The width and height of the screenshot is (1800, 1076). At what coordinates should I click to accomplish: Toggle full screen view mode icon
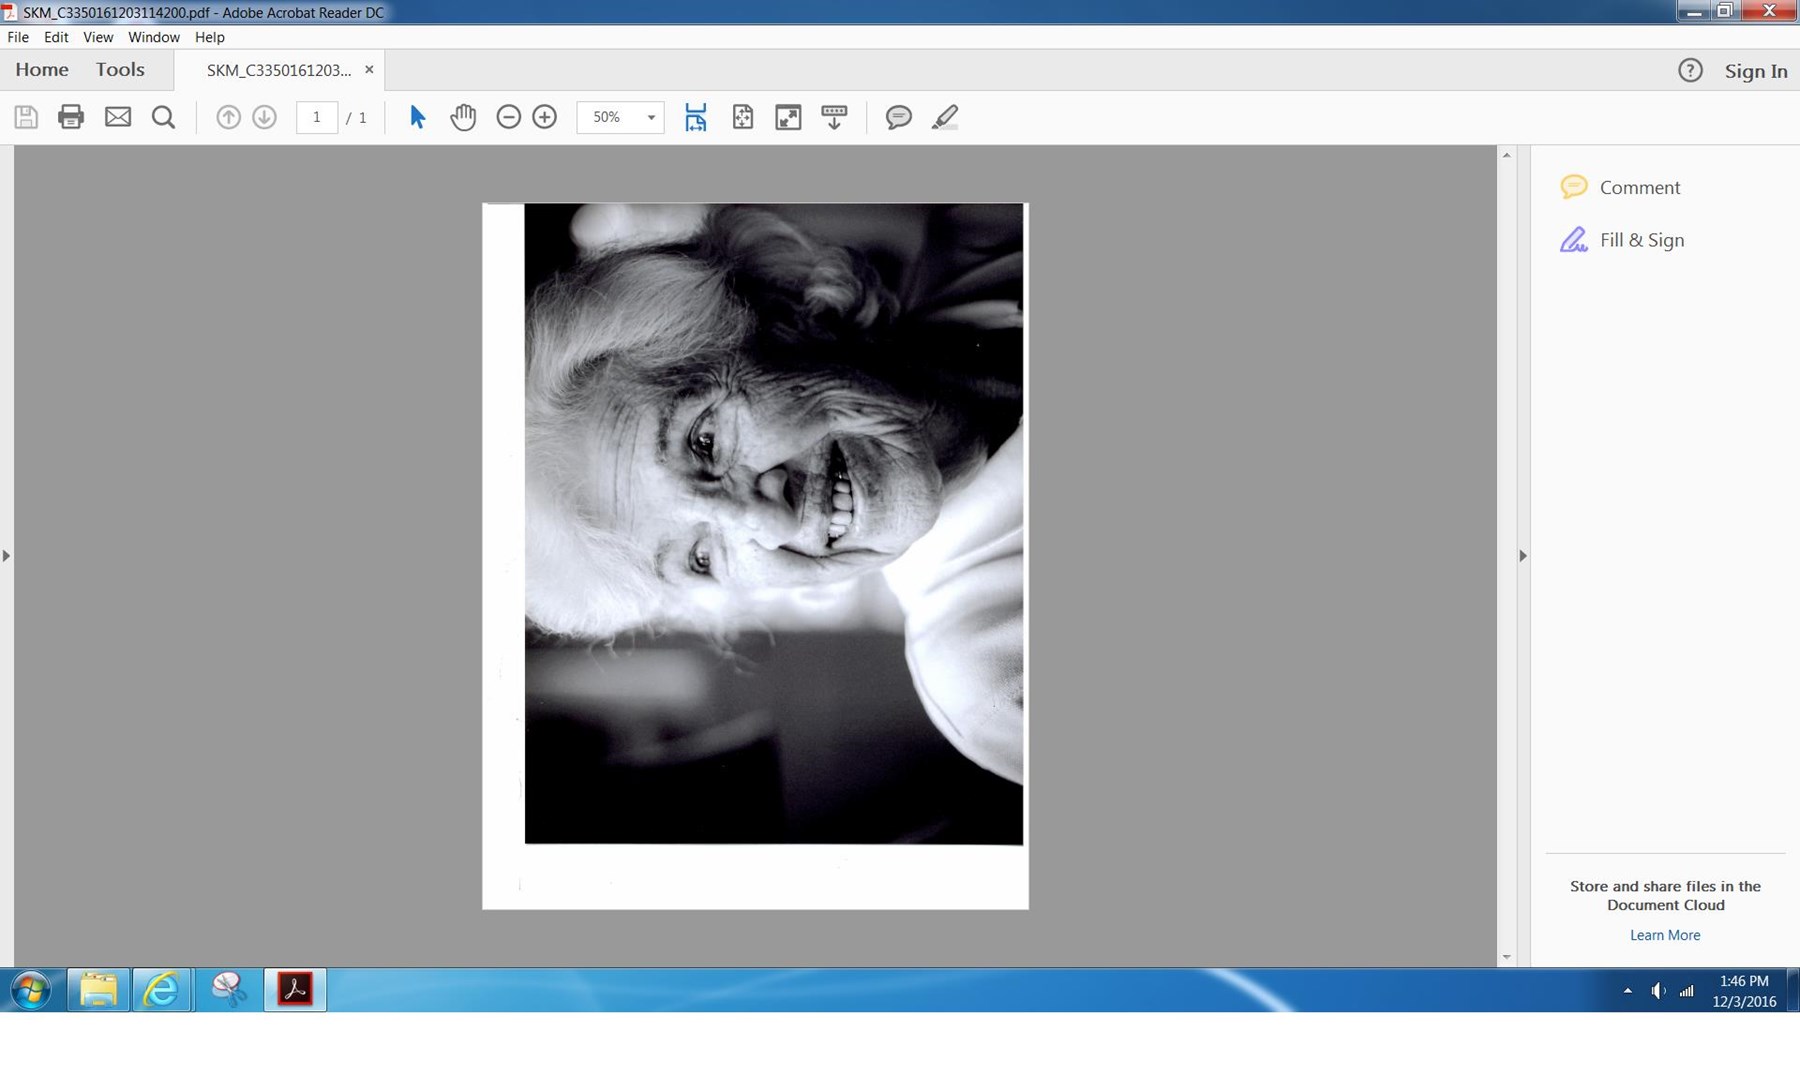(x=788, y=117)
